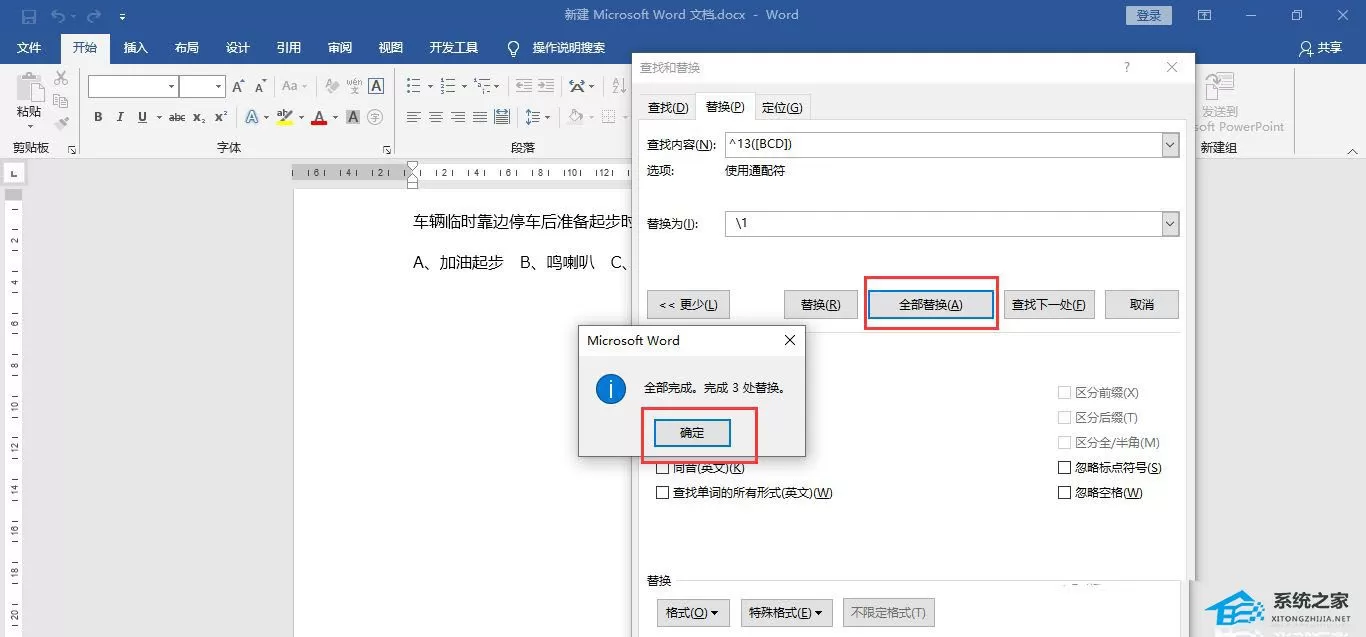
Task: Toggle bold formatting
Action: [98, 117]
